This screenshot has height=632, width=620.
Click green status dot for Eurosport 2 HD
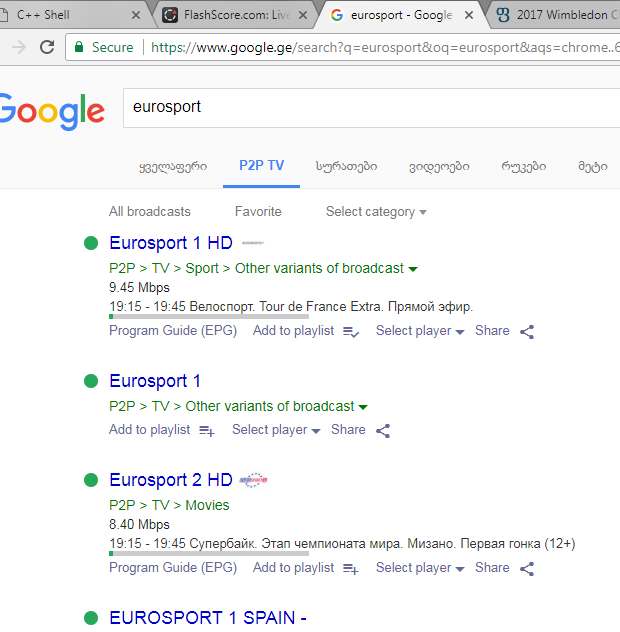(91, 480)
